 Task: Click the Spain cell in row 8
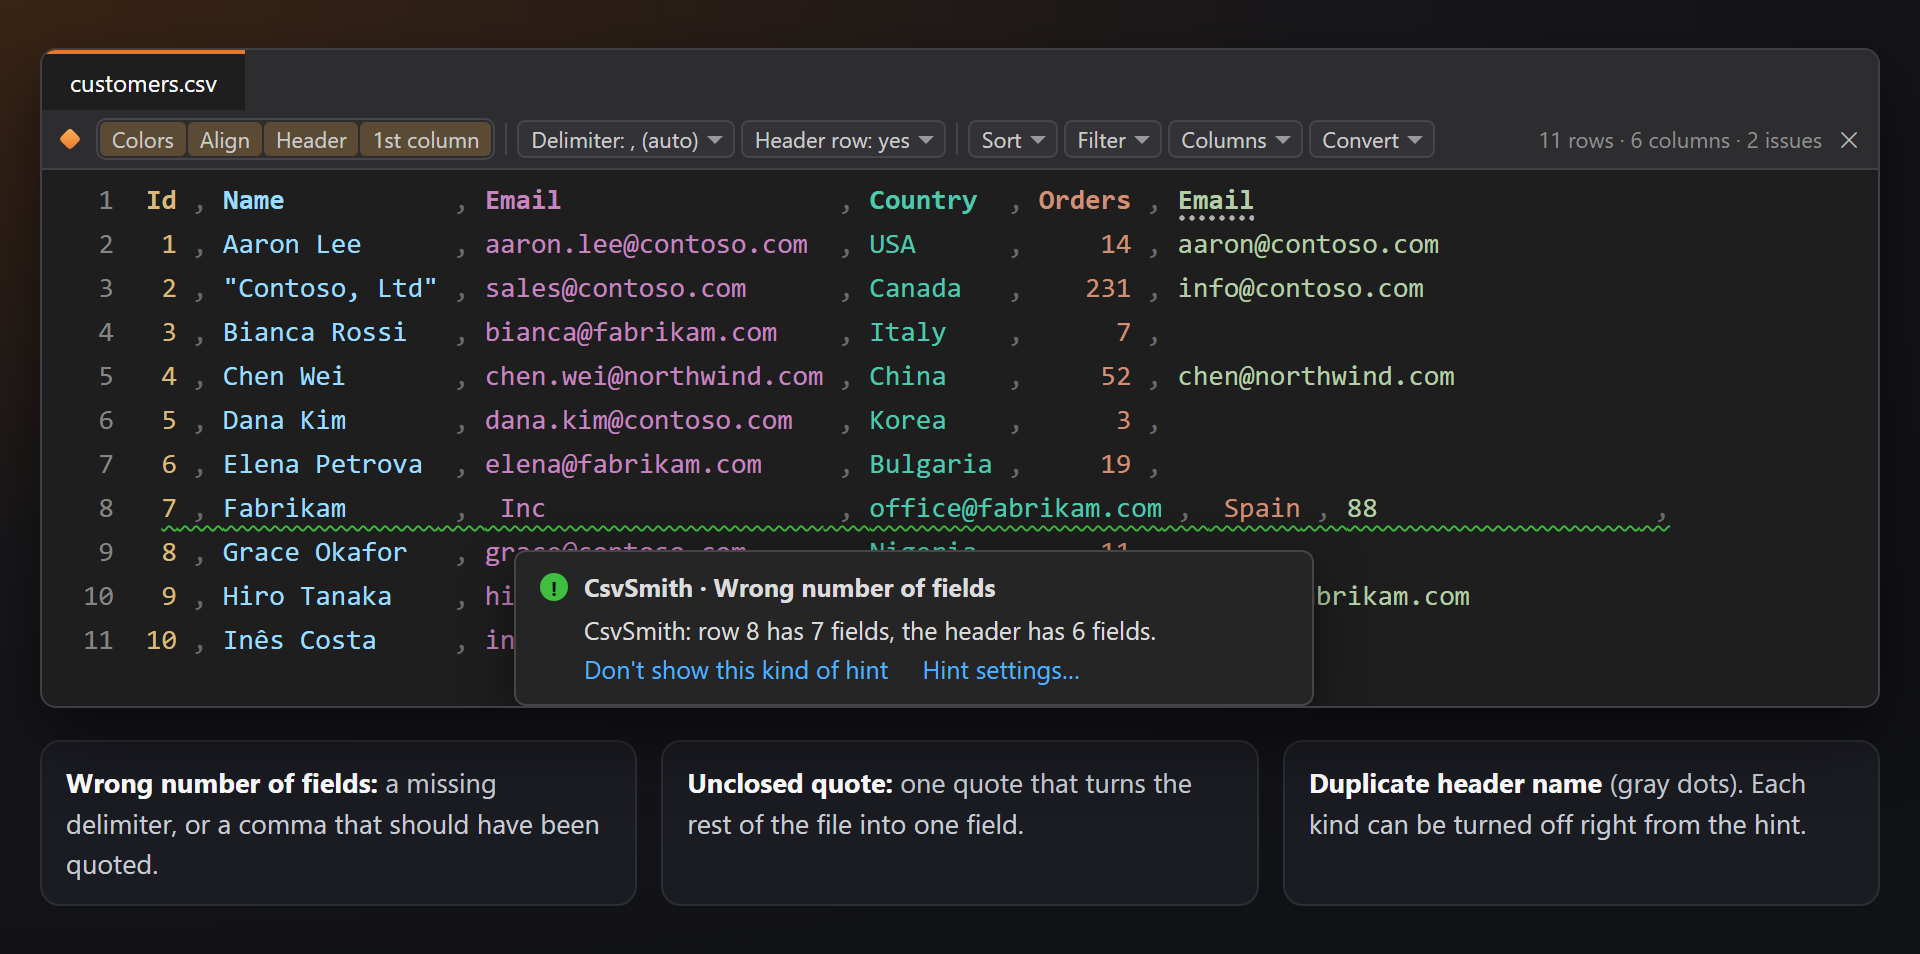pyautogui.click(x=1262, y=508)
